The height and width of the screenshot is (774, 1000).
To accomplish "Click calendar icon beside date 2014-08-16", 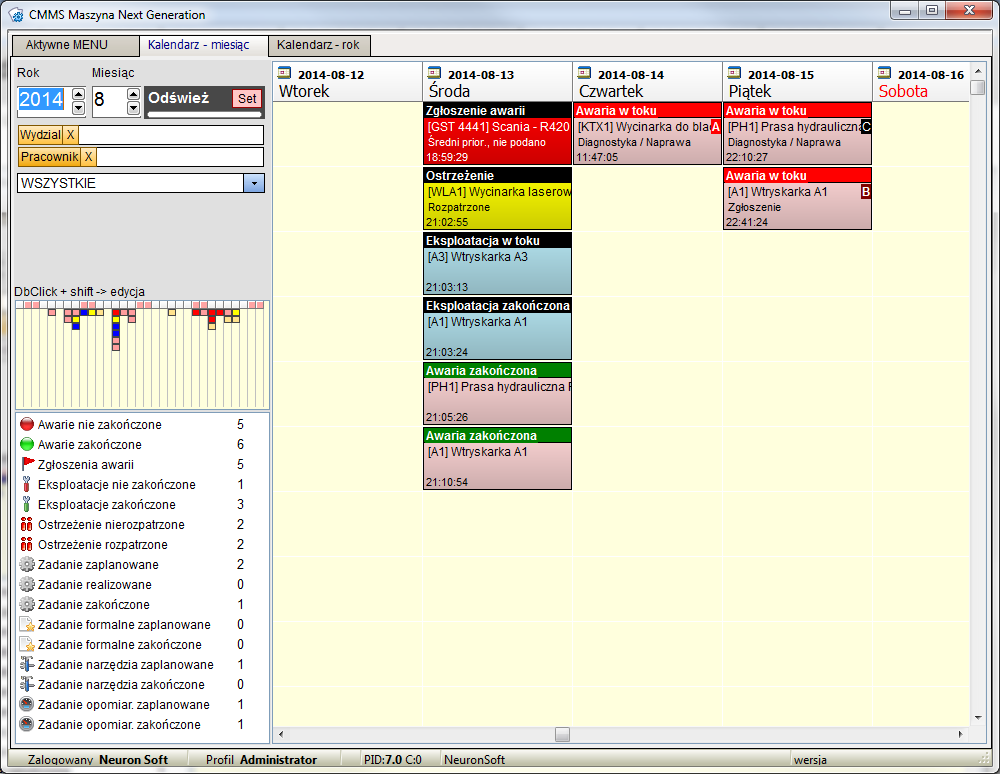I will coord(884,73).
